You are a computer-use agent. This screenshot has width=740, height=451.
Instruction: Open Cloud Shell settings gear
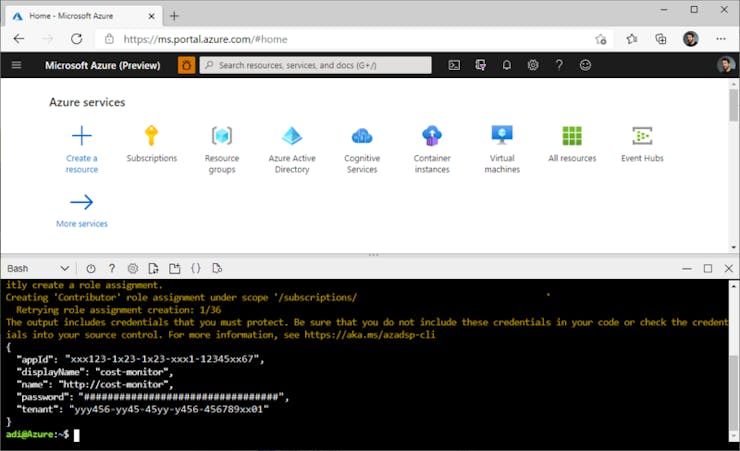[133, 268]
